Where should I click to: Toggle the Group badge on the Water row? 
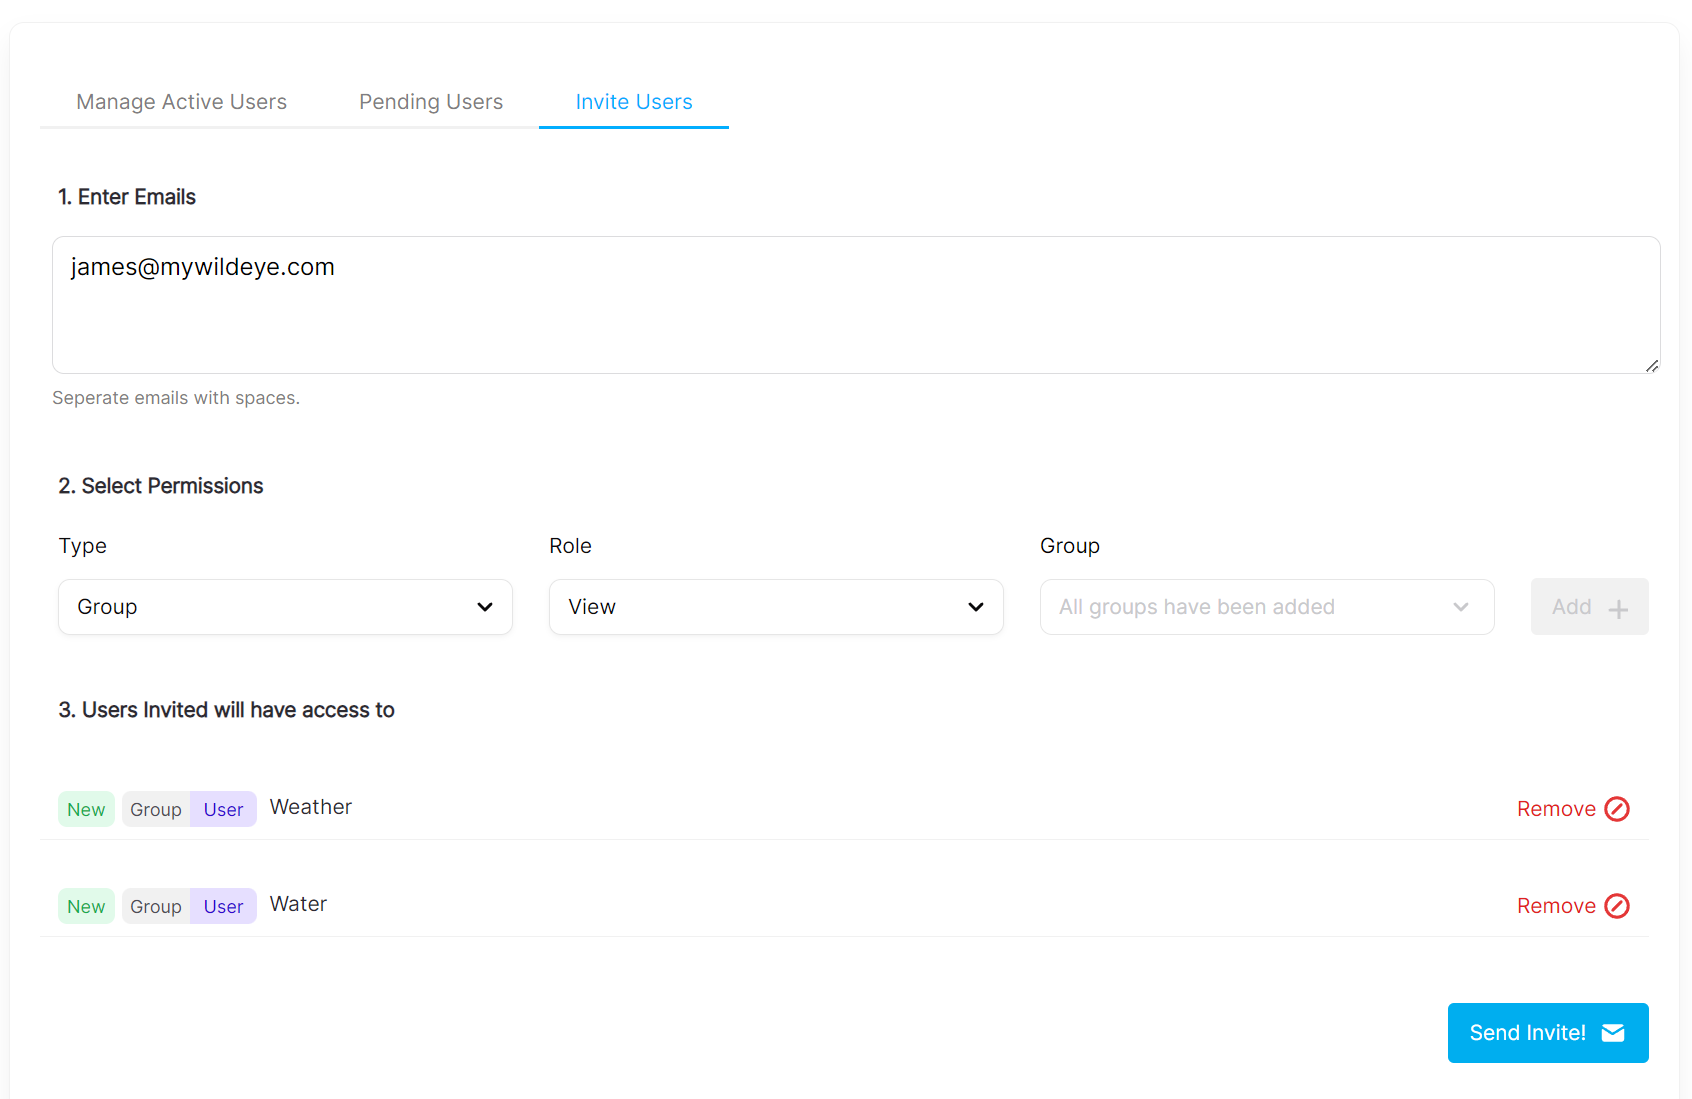coord(155,906)
